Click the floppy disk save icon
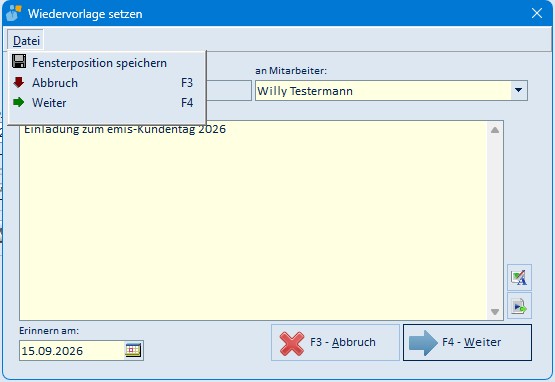 [x=19, y=62]
